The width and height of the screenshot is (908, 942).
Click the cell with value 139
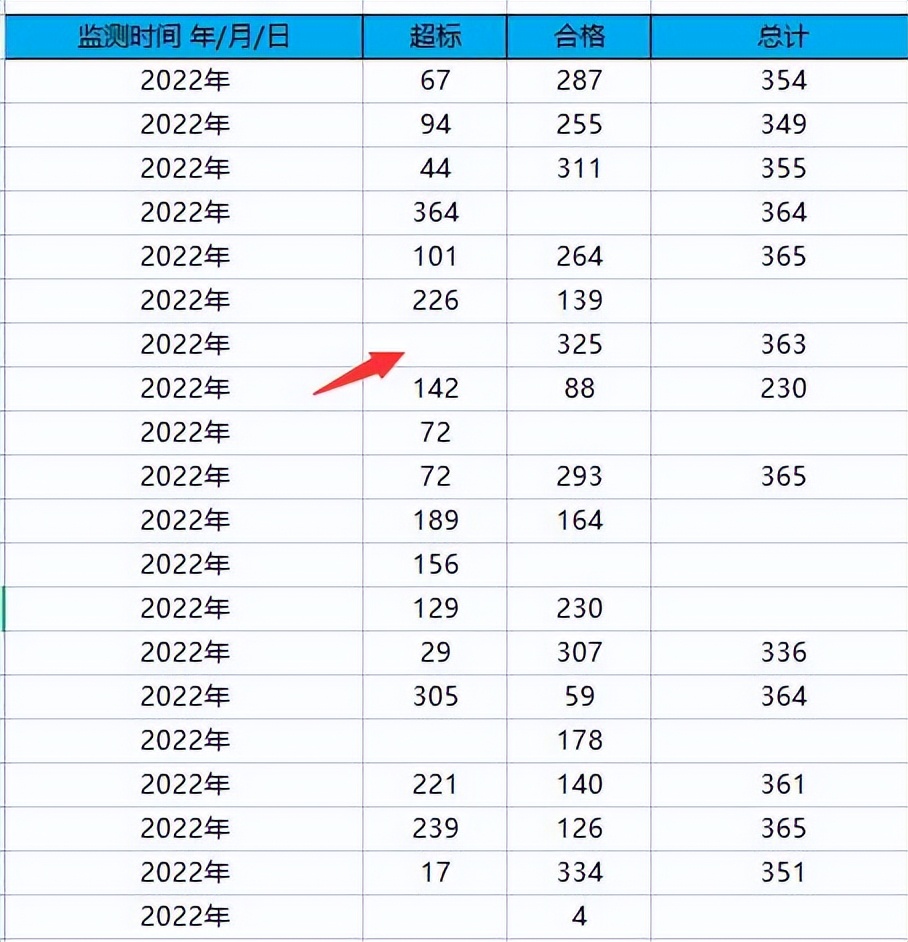pos(579,300)
